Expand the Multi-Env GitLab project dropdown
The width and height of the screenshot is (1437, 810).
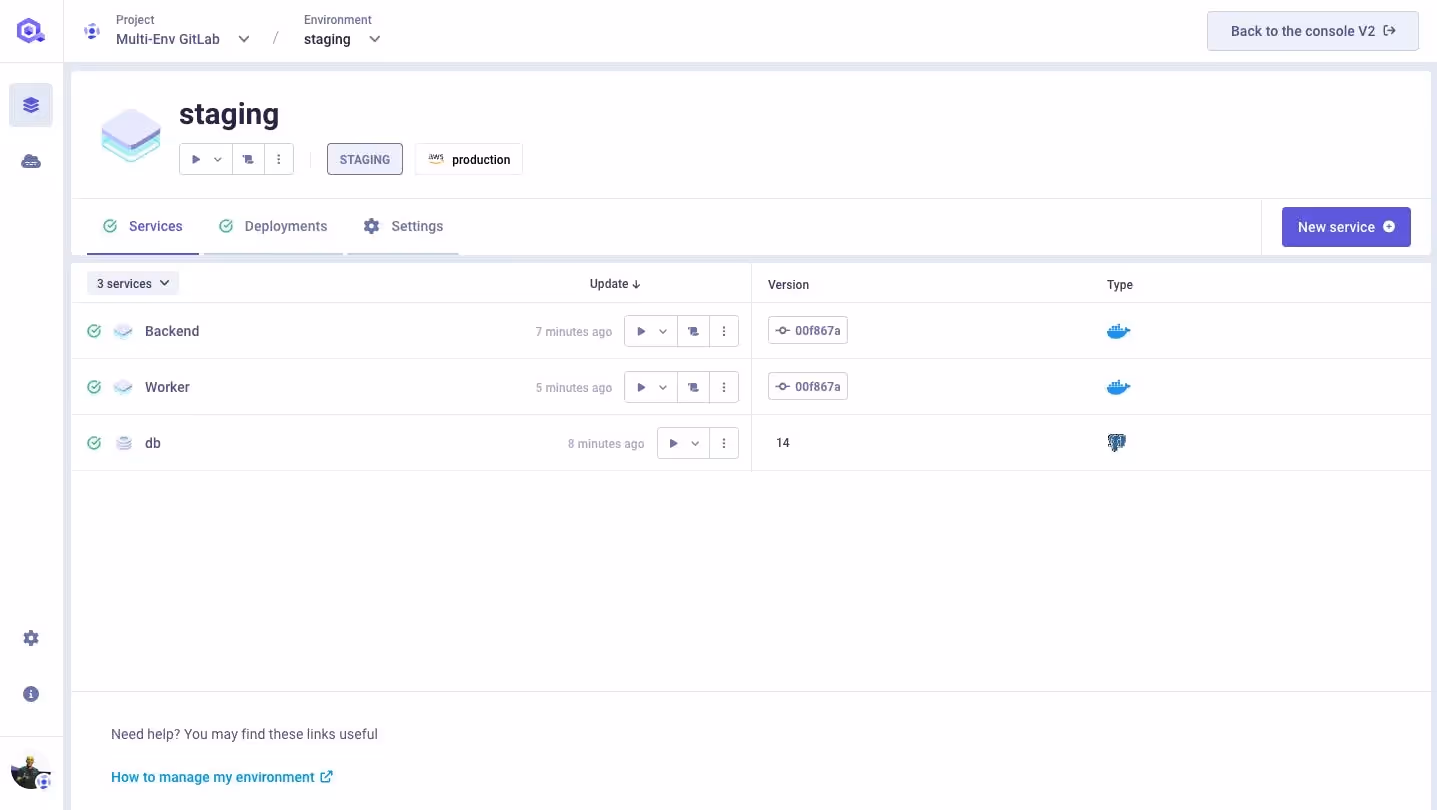click(244, 39)
